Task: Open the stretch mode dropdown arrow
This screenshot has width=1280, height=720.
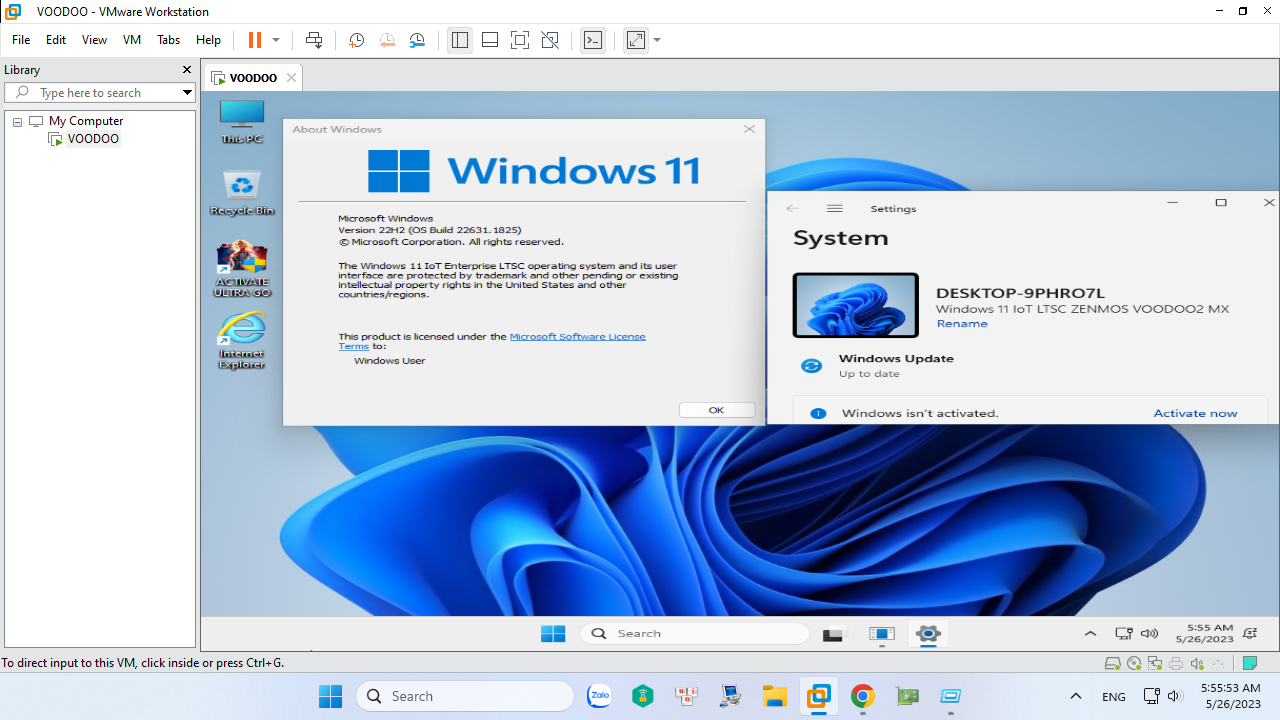Action: pos(657,40)
